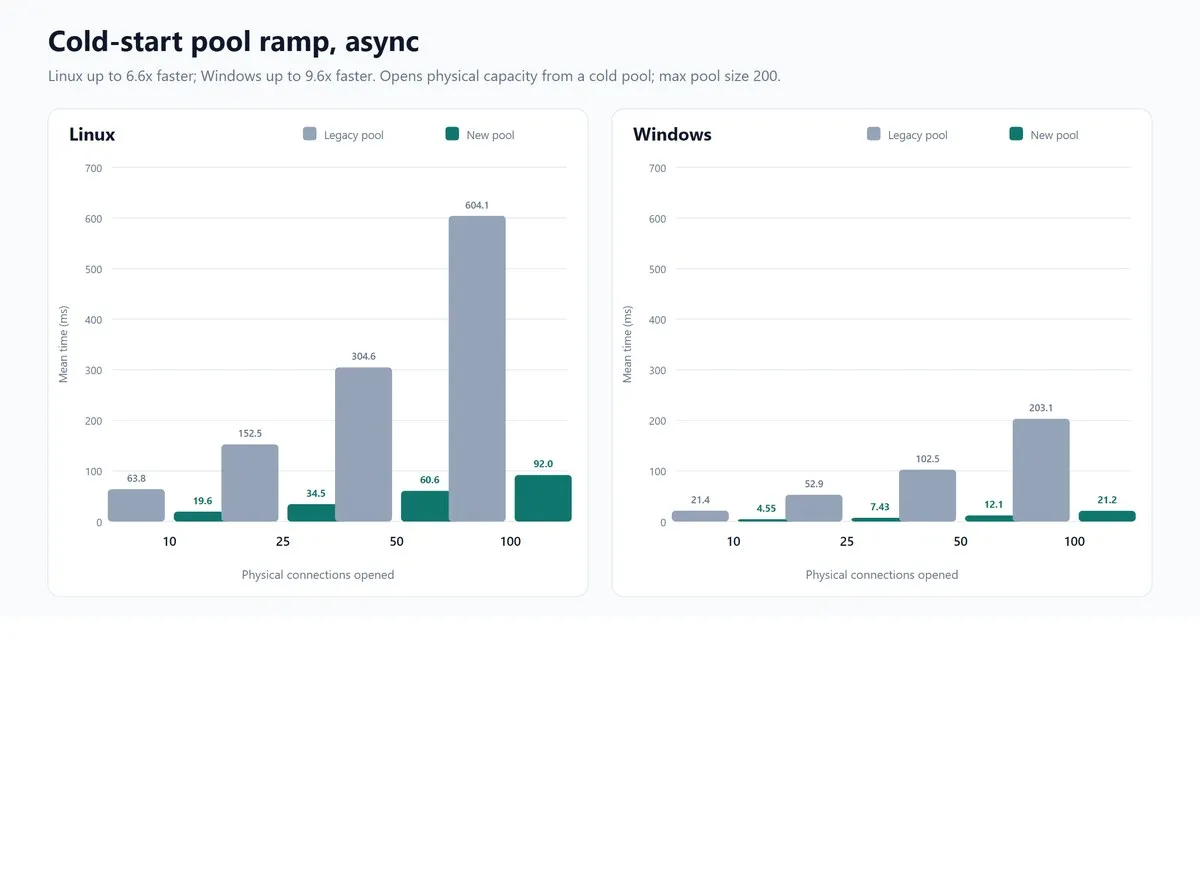Click the value label 152.5

point(250,433)
